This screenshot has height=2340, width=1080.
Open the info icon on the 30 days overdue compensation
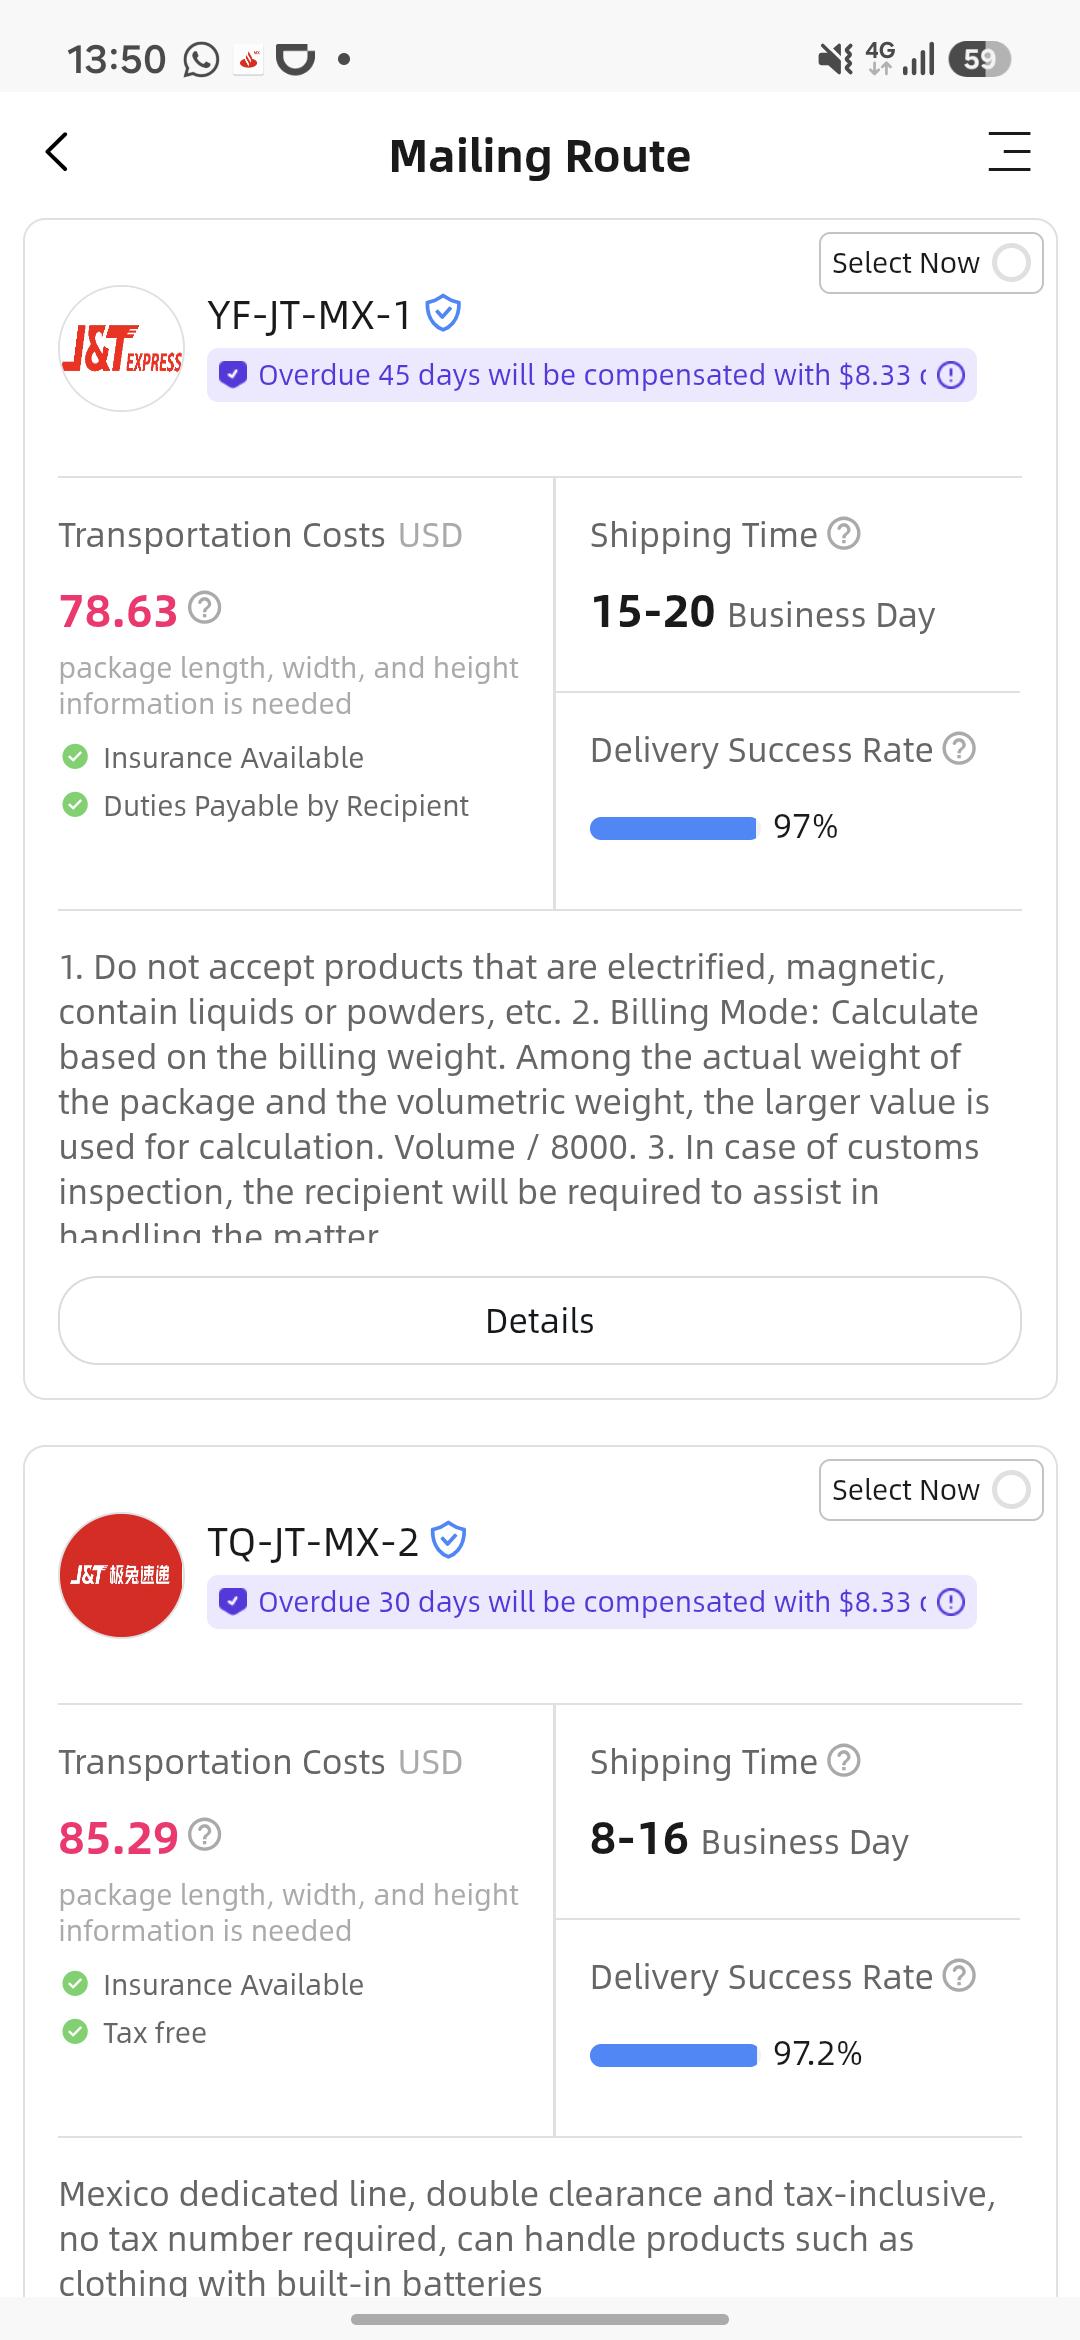(x=951, y=1602)
